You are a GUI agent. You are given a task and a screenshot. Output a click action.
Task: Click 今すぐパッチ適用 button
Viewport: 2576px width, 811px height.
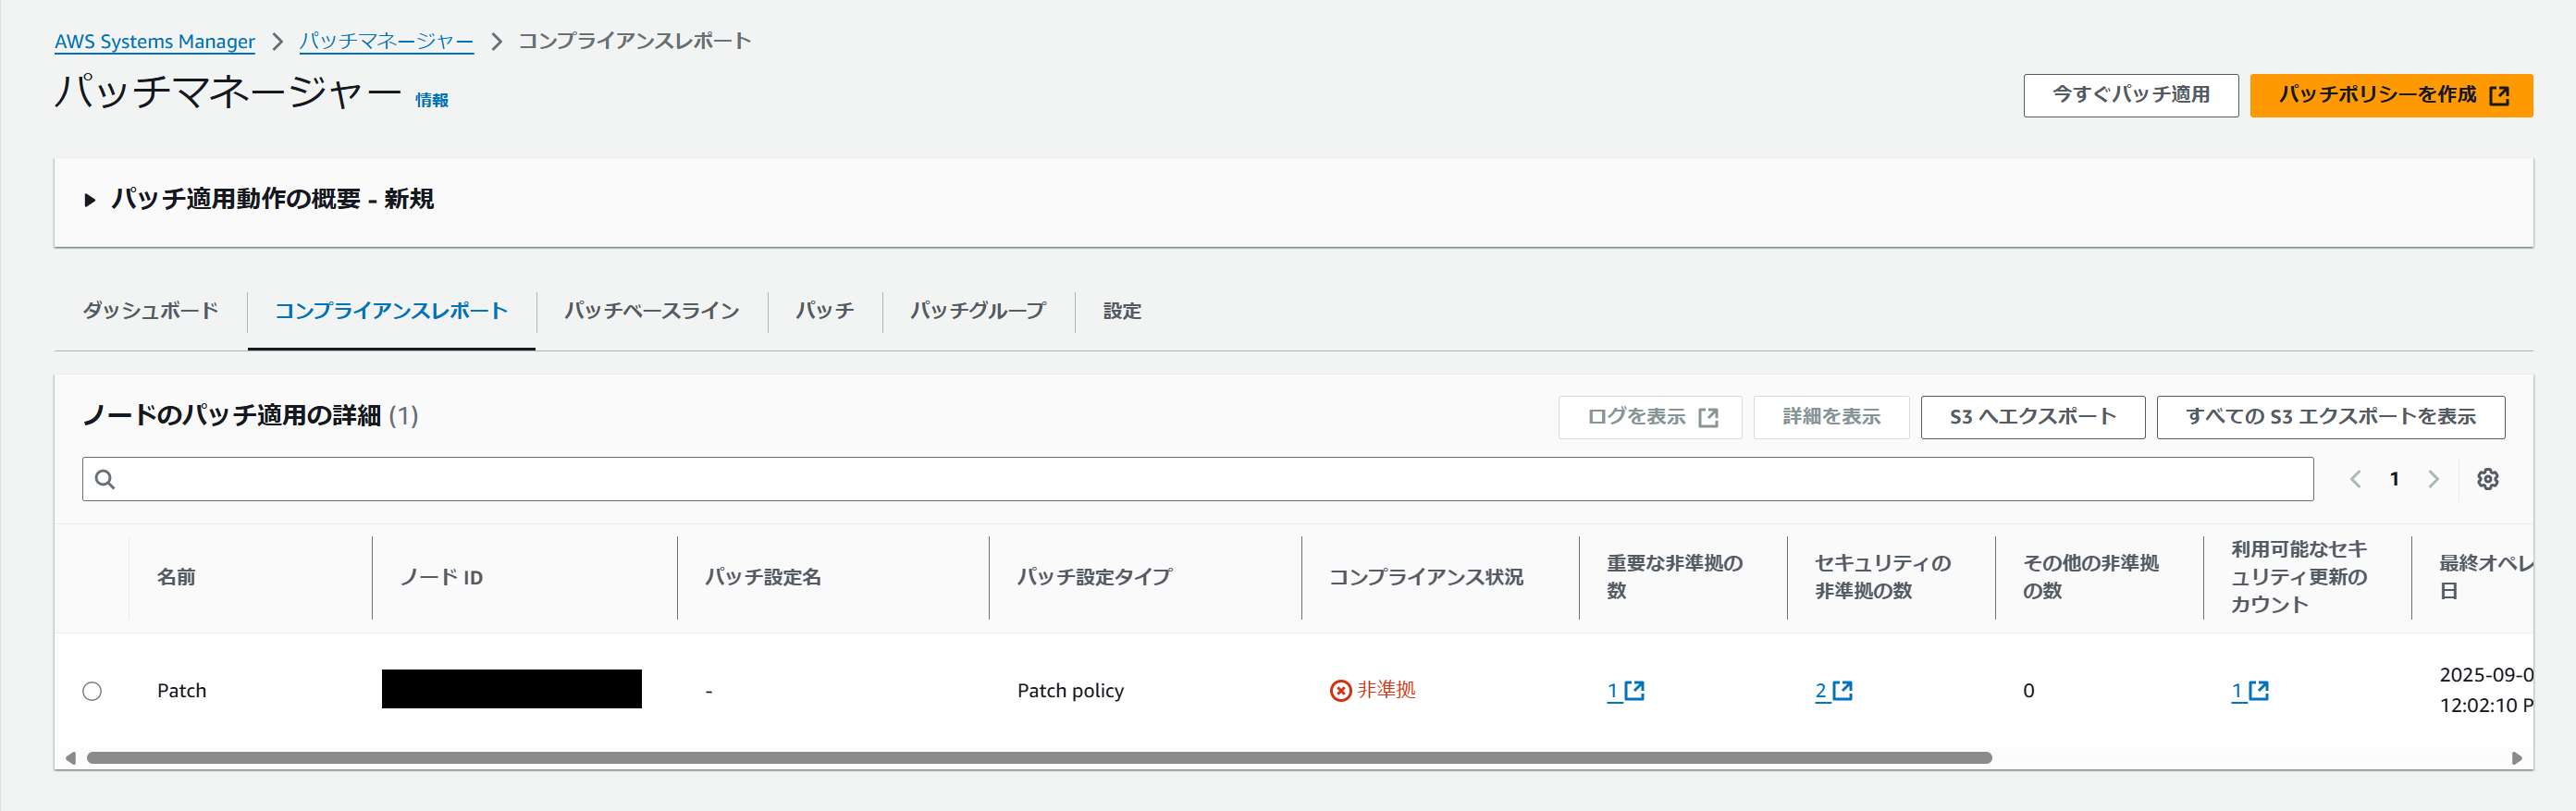[2130, 95]
